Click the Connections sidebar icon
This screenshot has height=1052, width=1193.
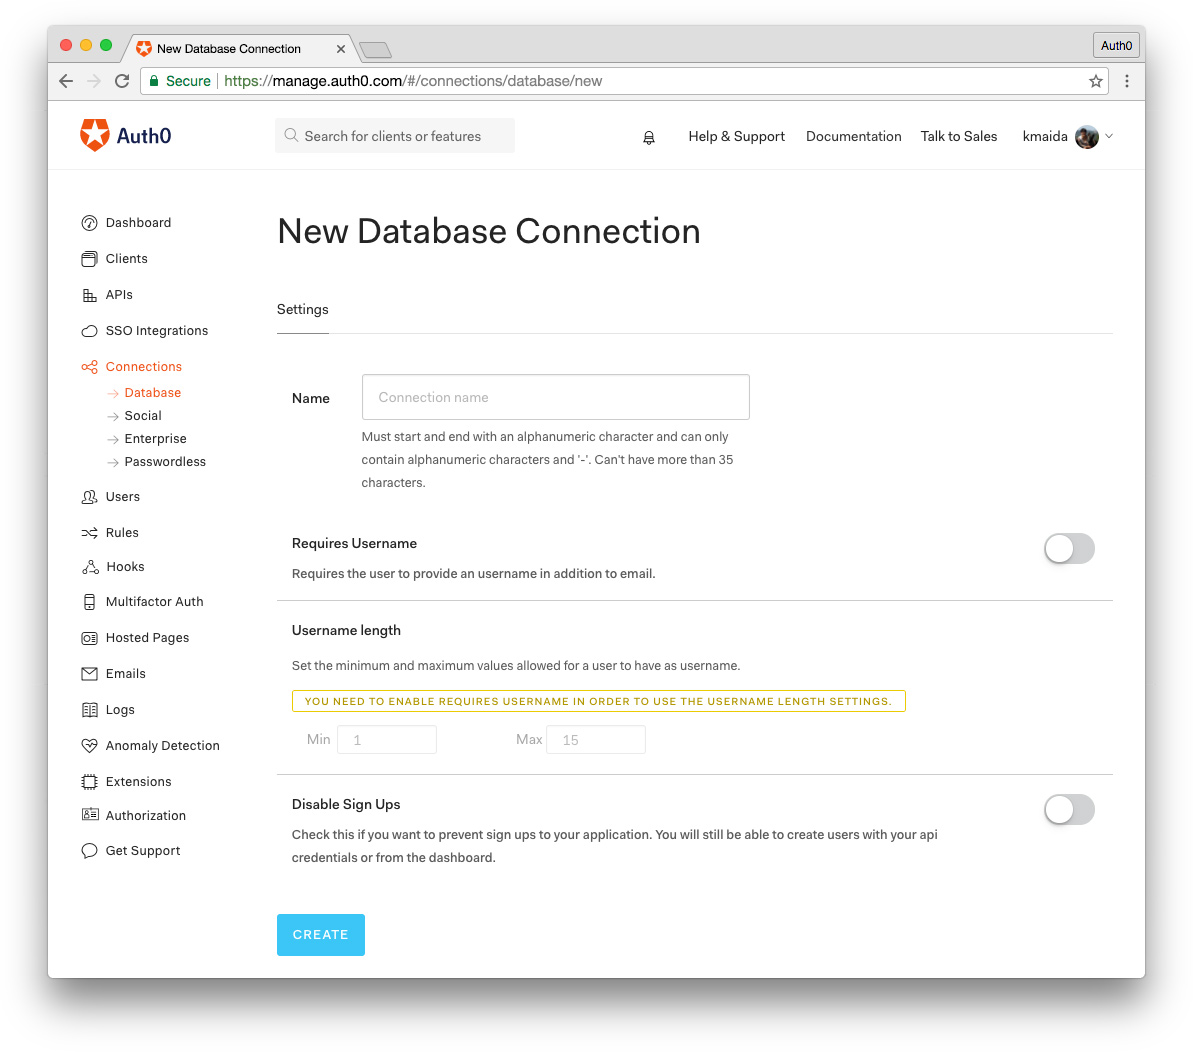coord(89,367)
